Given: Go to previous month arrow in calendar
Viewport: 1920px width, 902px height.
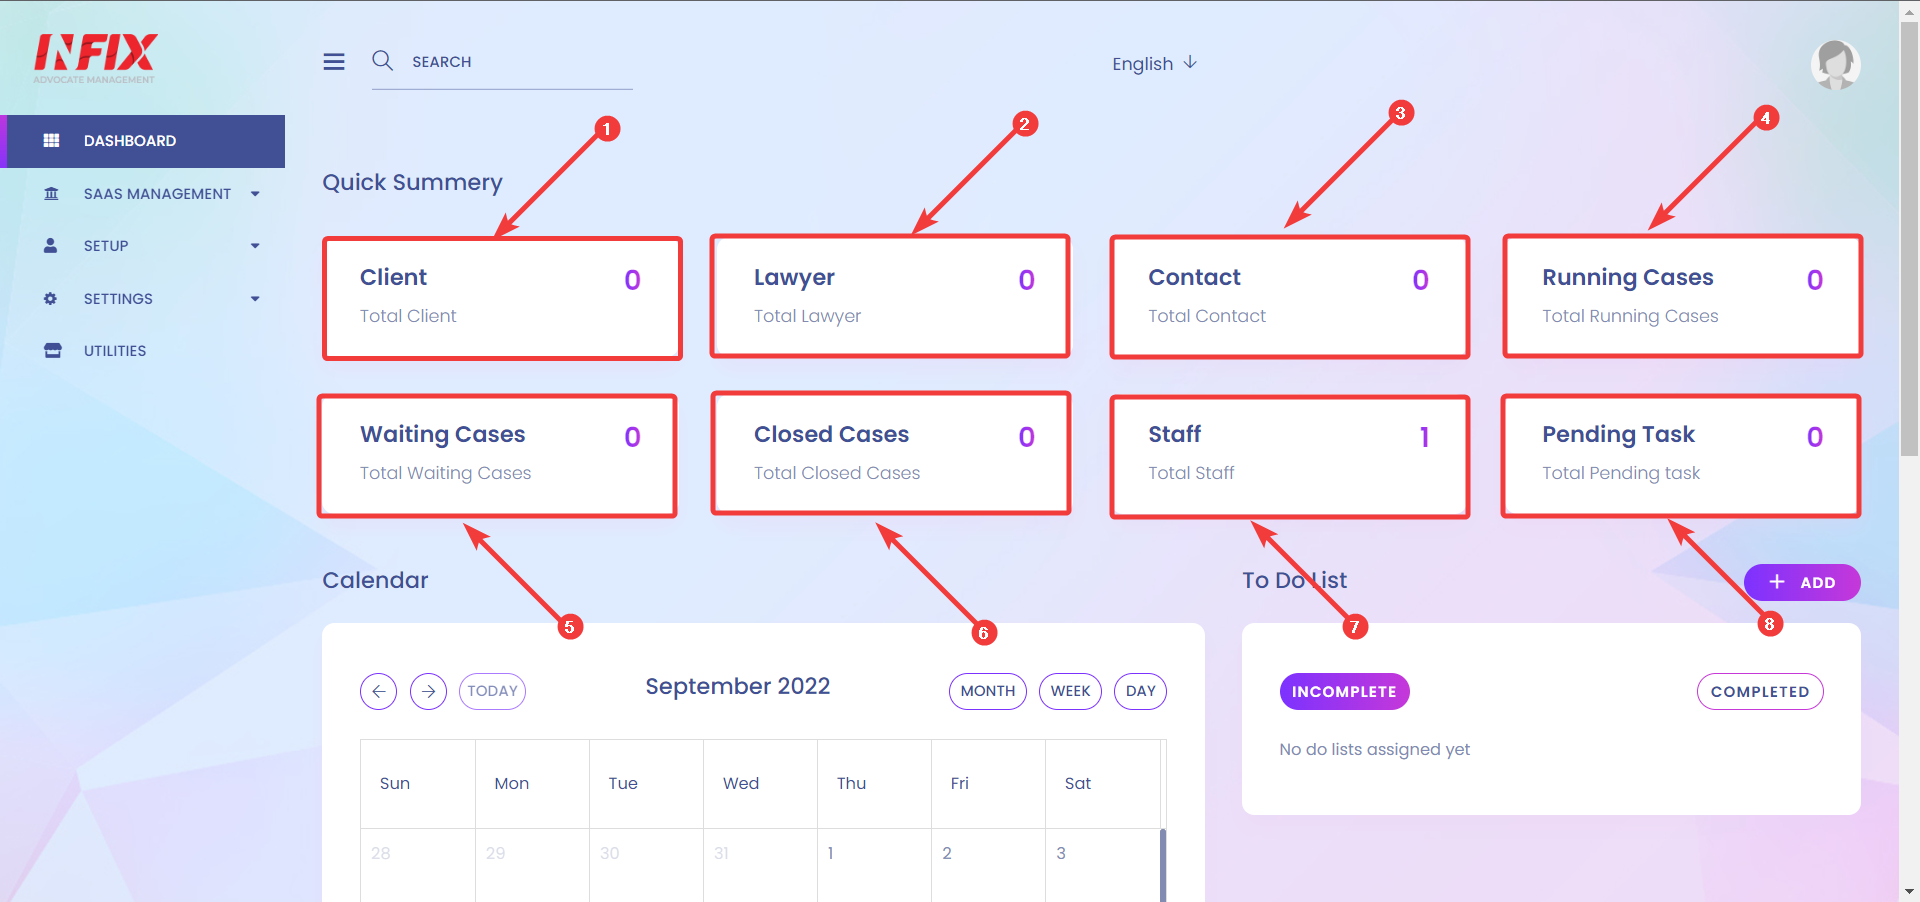Looking at the screenshot, I should [x=378, y=691].
